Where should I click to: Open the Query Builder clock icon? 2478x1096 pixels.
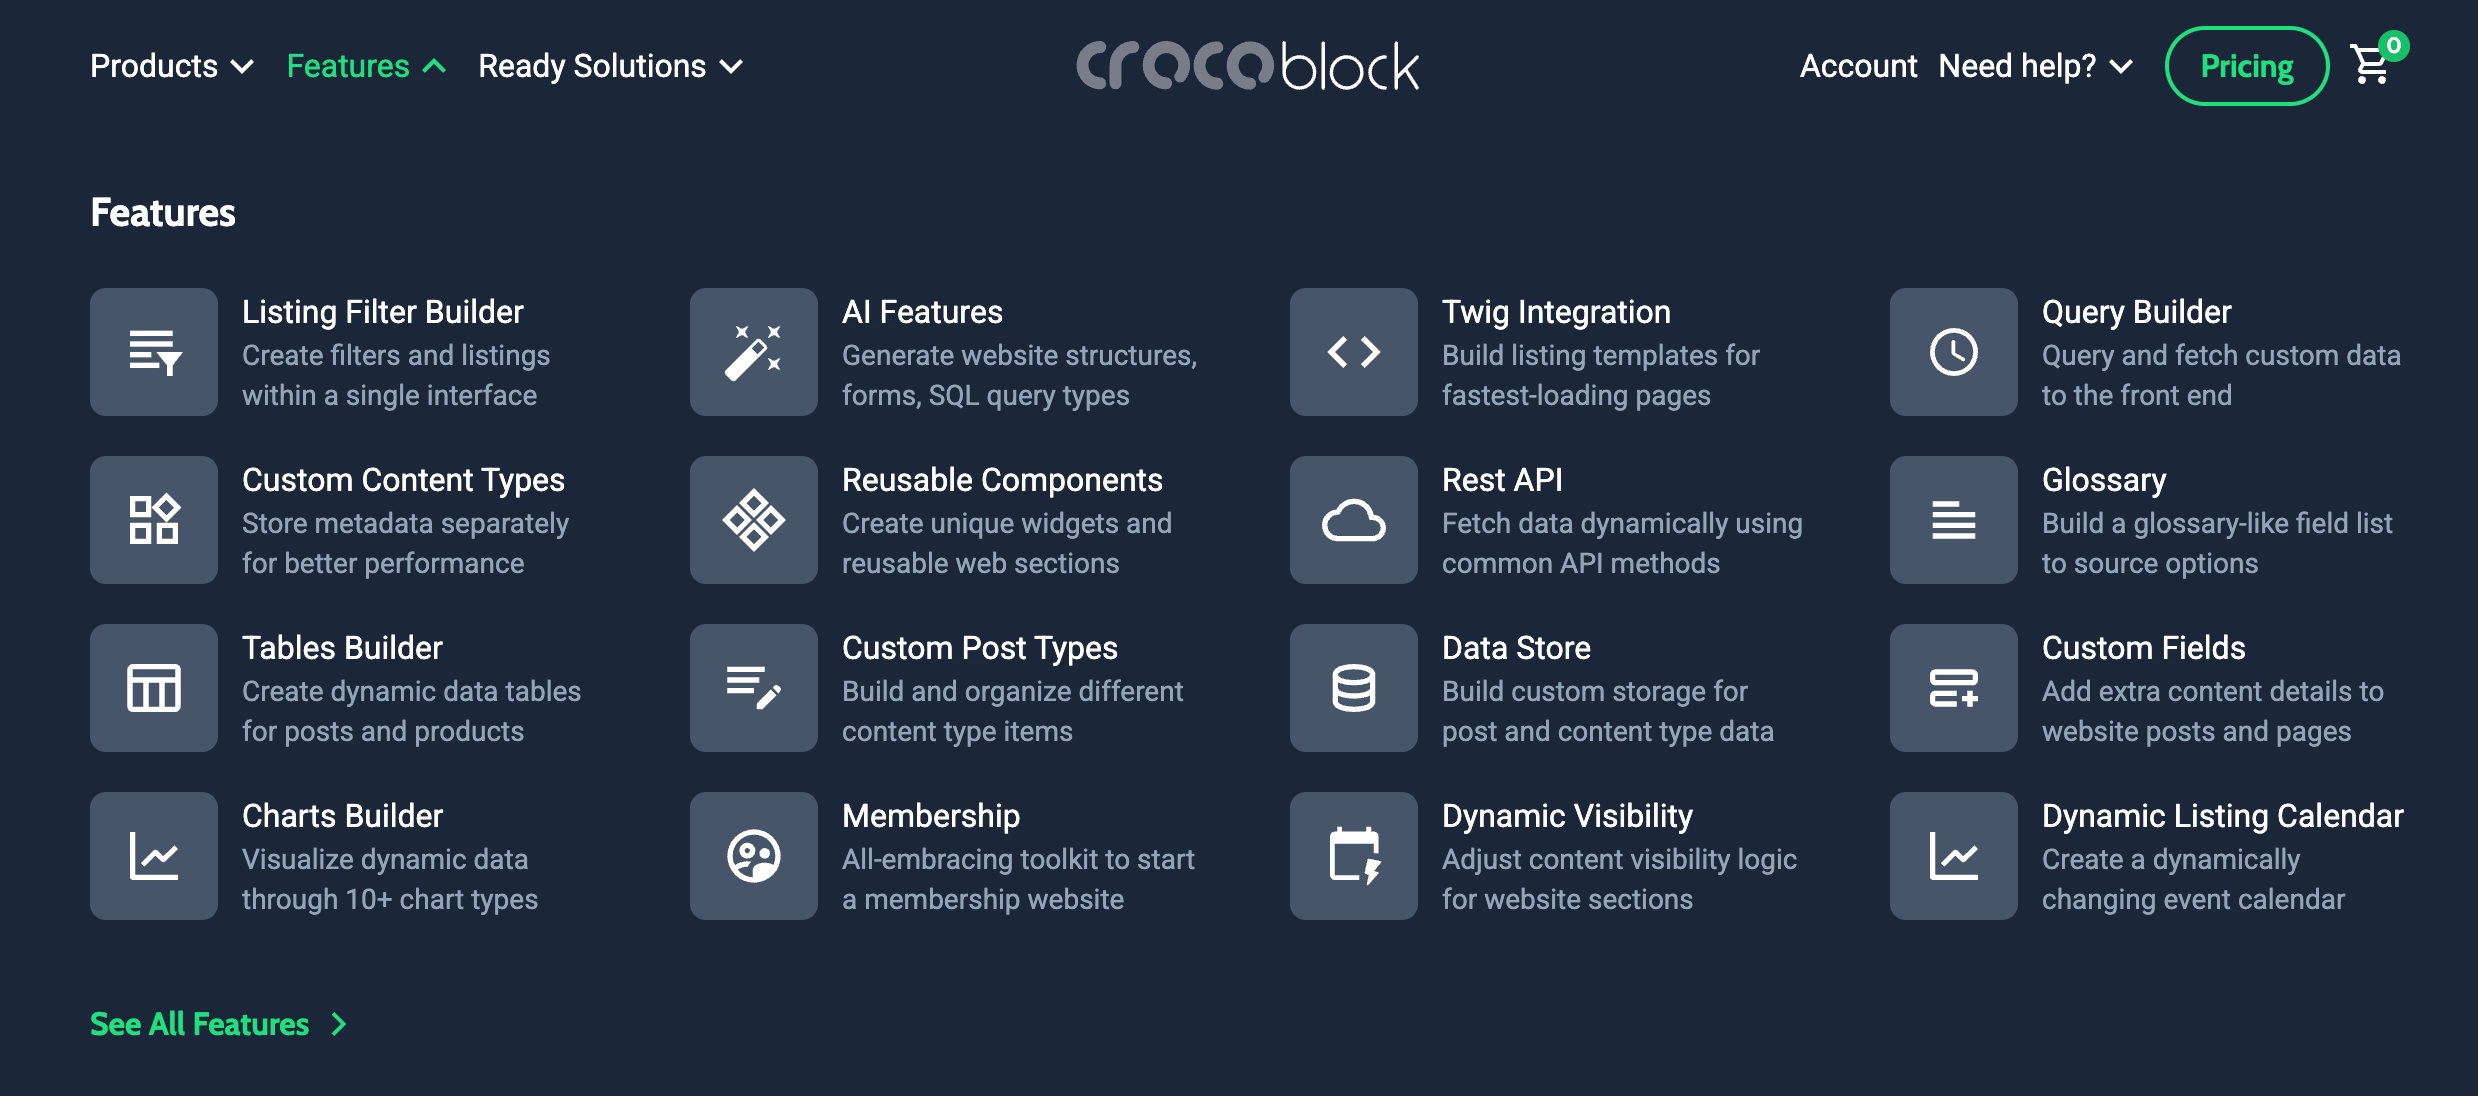1953,352
